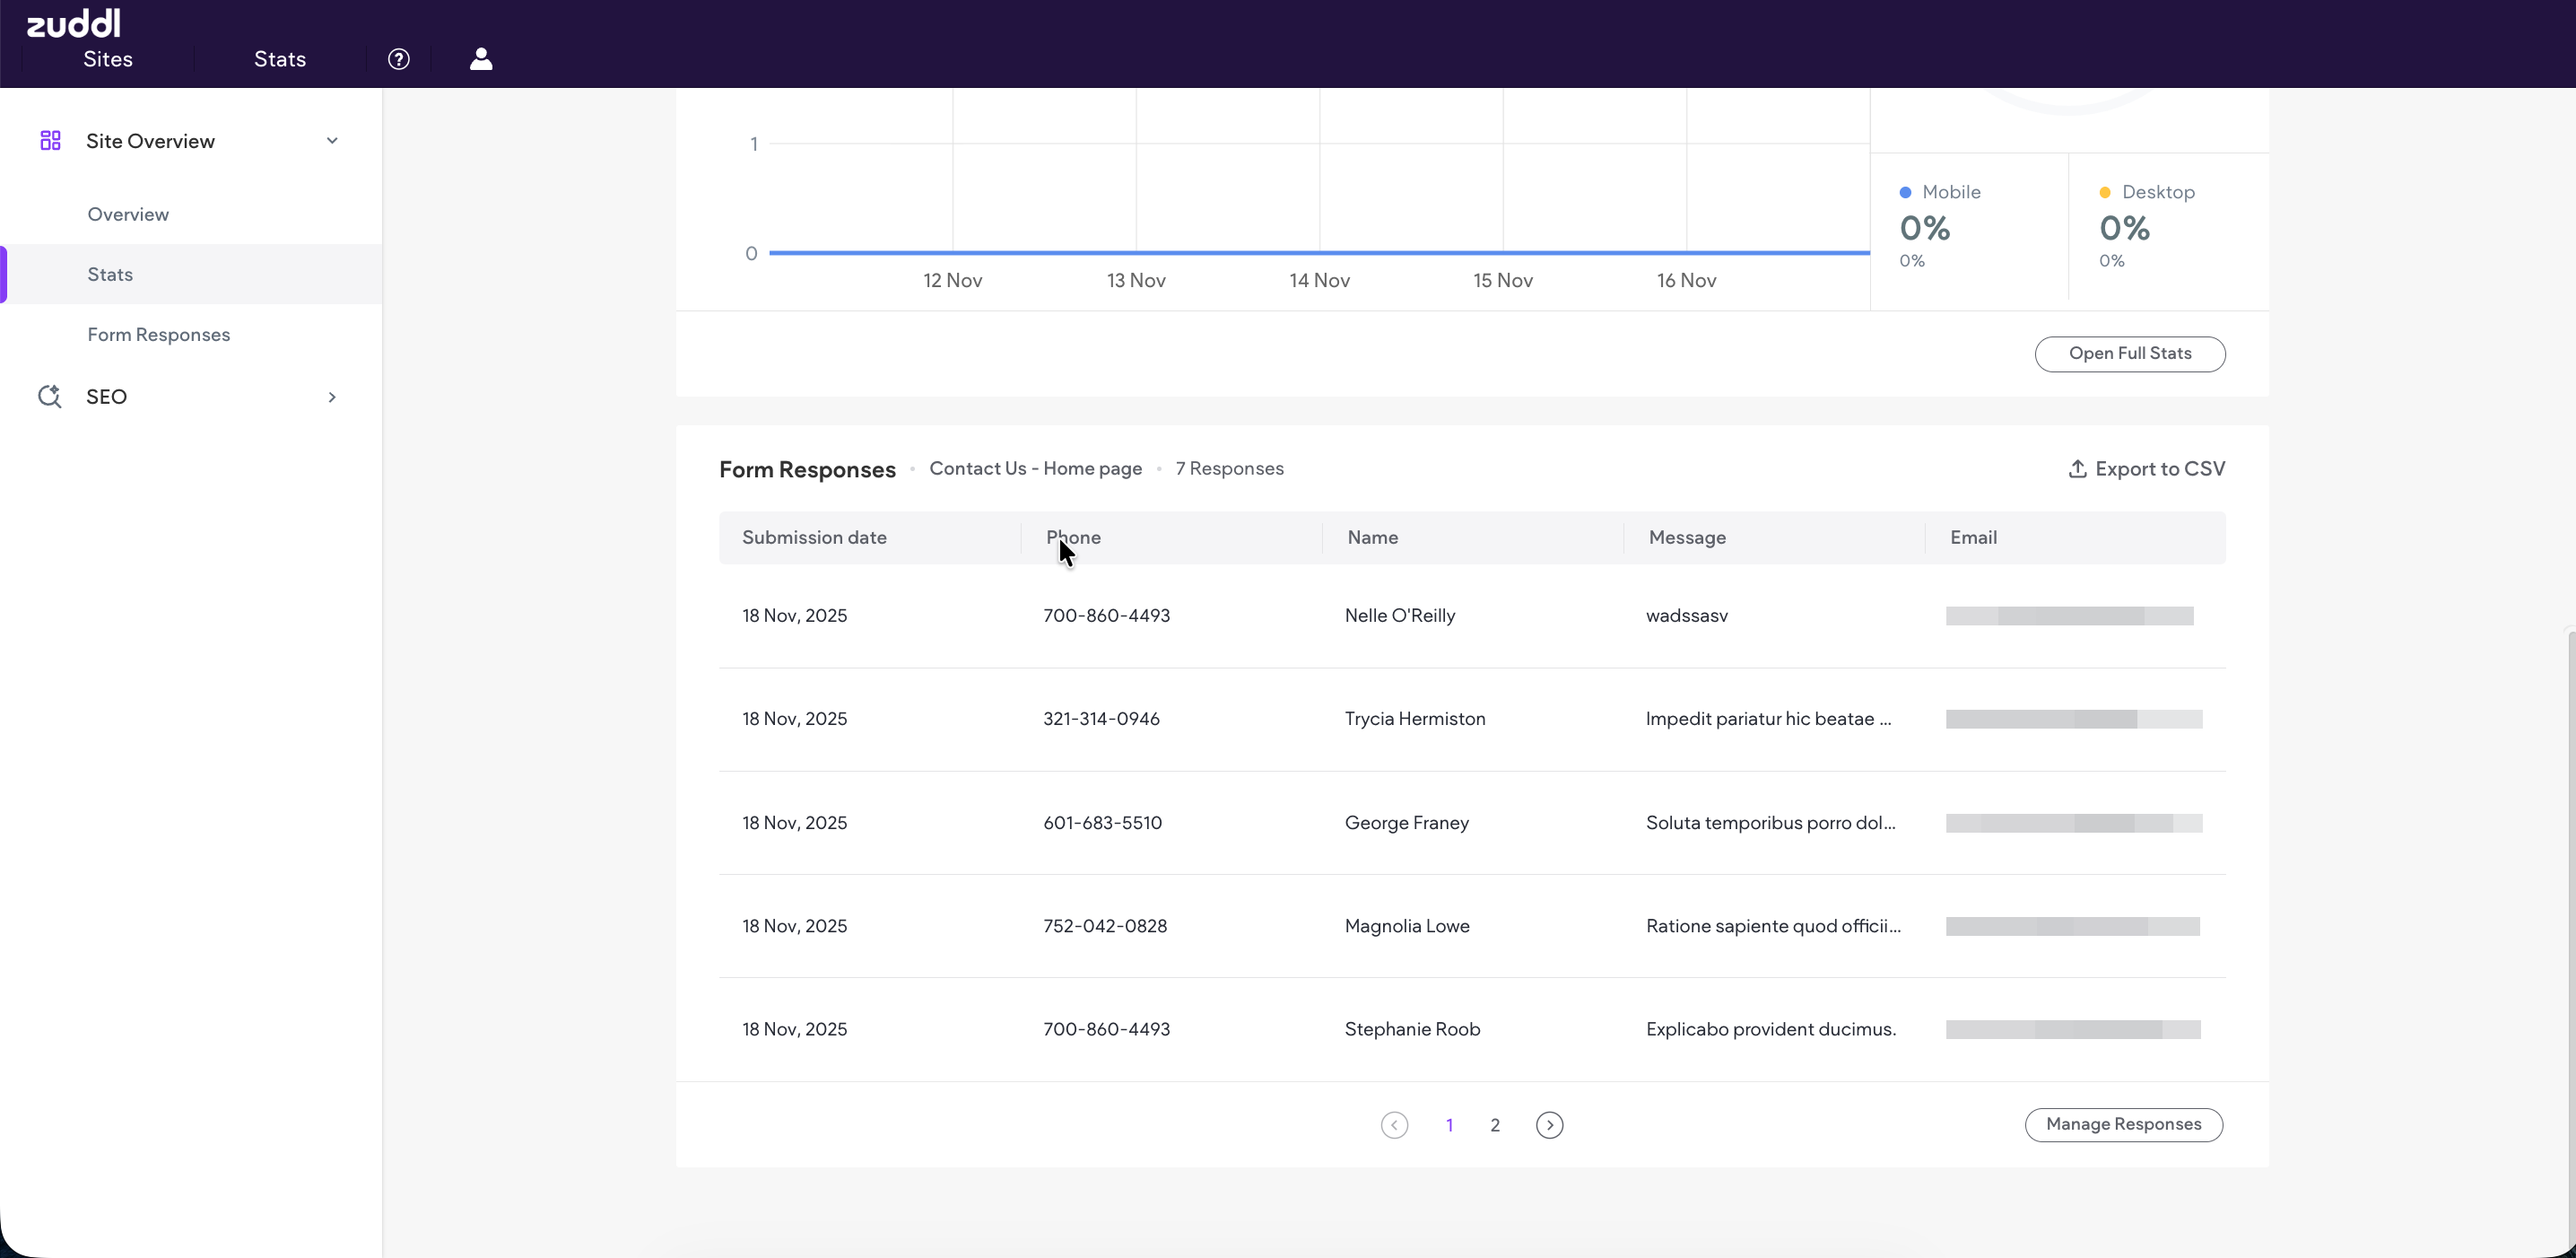Click the previous page arrow
The width and height of the screenshot is (2576, 1258).
coord(1394,1125)
